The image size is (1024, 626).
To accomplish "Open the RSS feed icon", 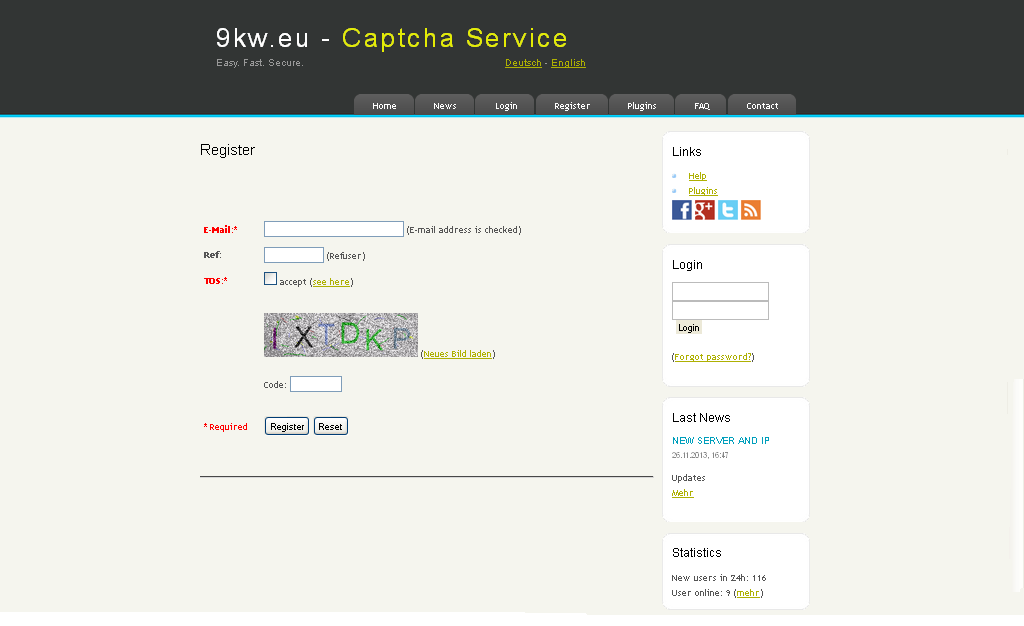I will 750,210.
